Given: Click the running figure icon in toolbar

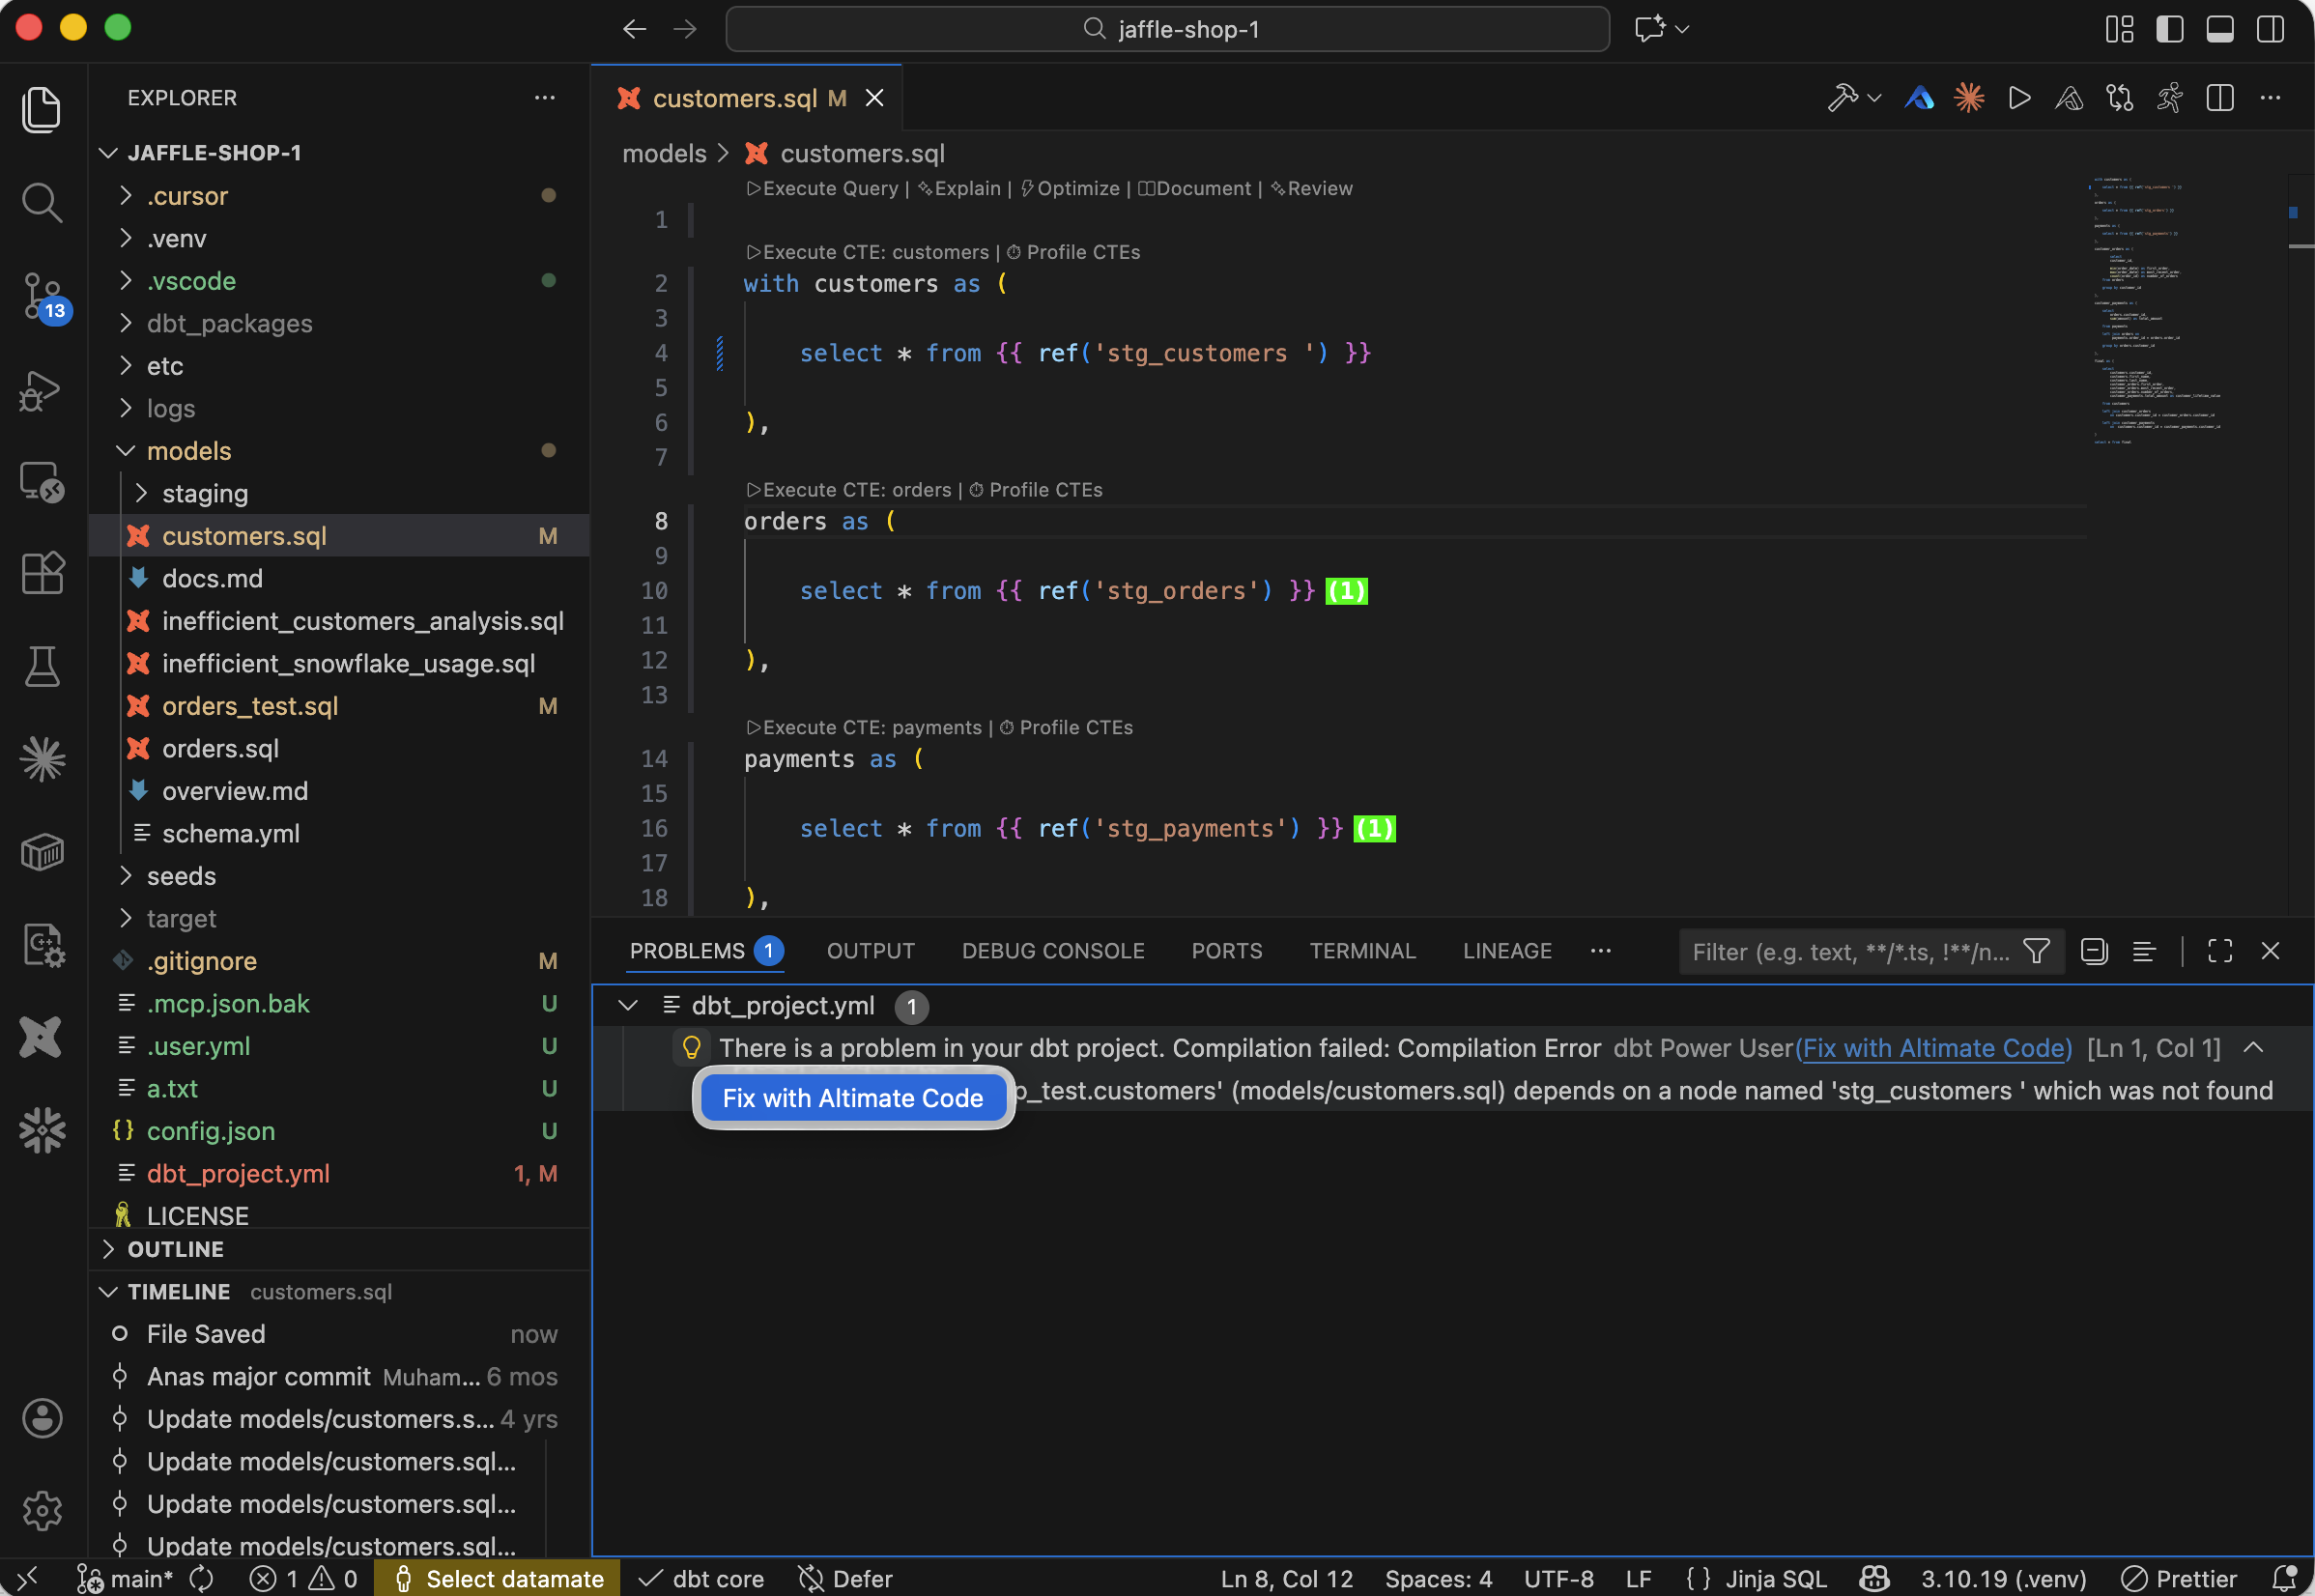Looking at the screenshot, I should [2169, 98].
